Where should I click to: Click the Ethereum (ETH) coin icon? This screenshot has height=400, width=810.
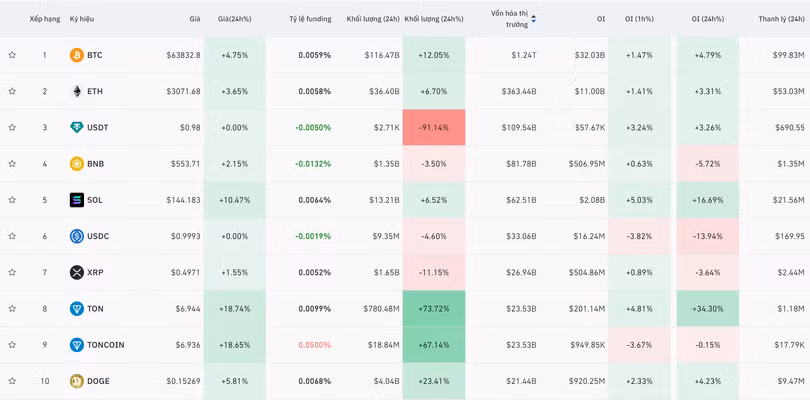[76, 91]
